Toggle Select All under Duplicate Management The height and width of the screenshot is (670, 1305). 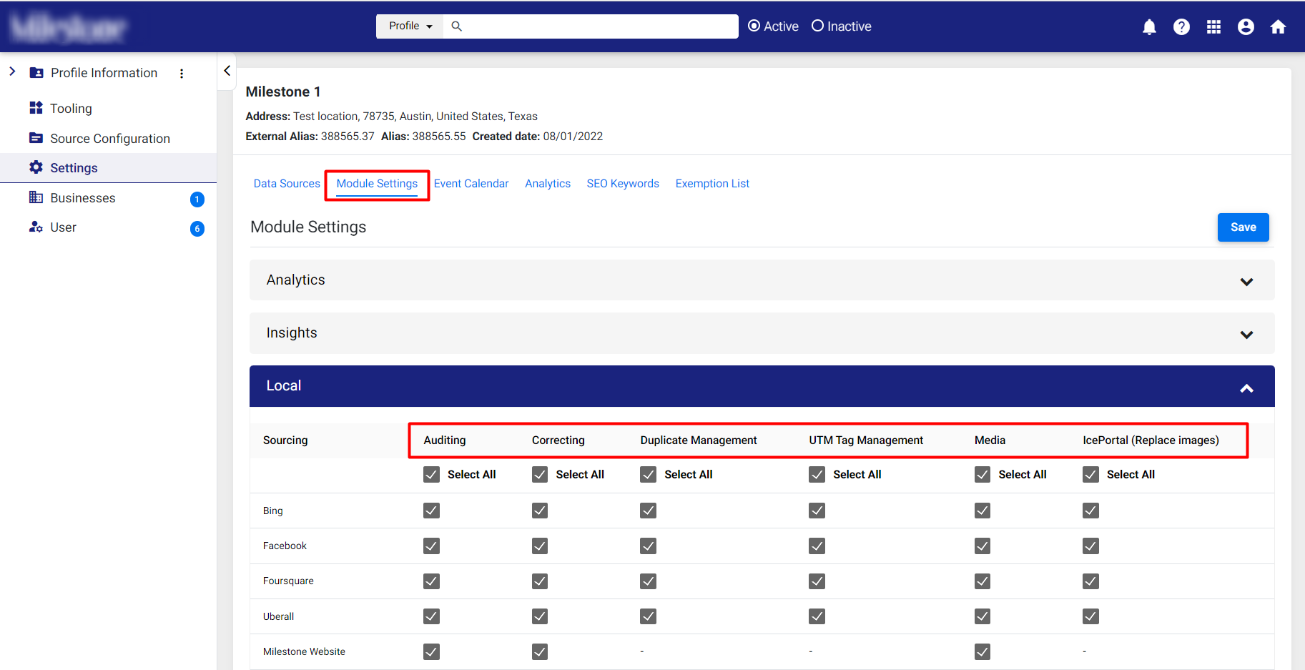pyautogui.click(x=648, y=474)
